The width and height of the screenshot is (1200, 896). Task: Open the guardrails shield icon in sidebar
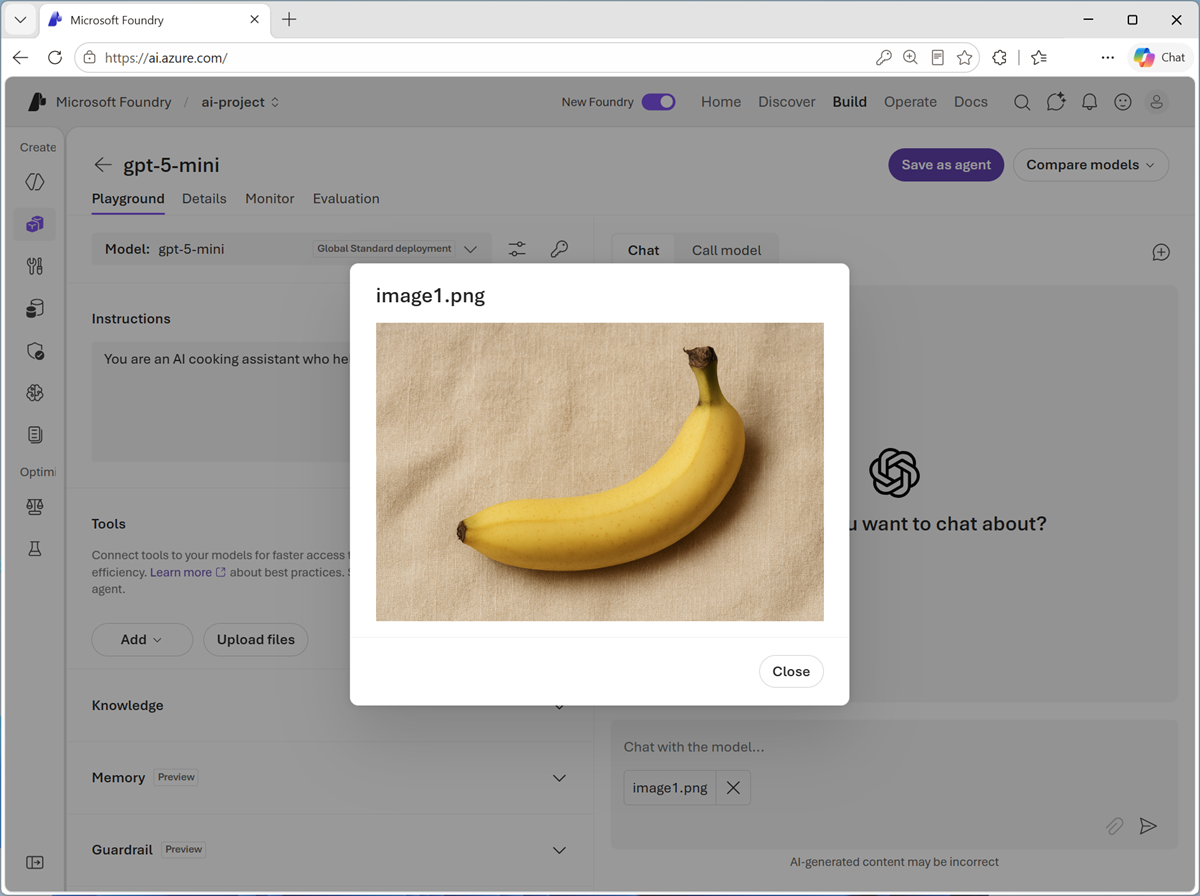35,351
